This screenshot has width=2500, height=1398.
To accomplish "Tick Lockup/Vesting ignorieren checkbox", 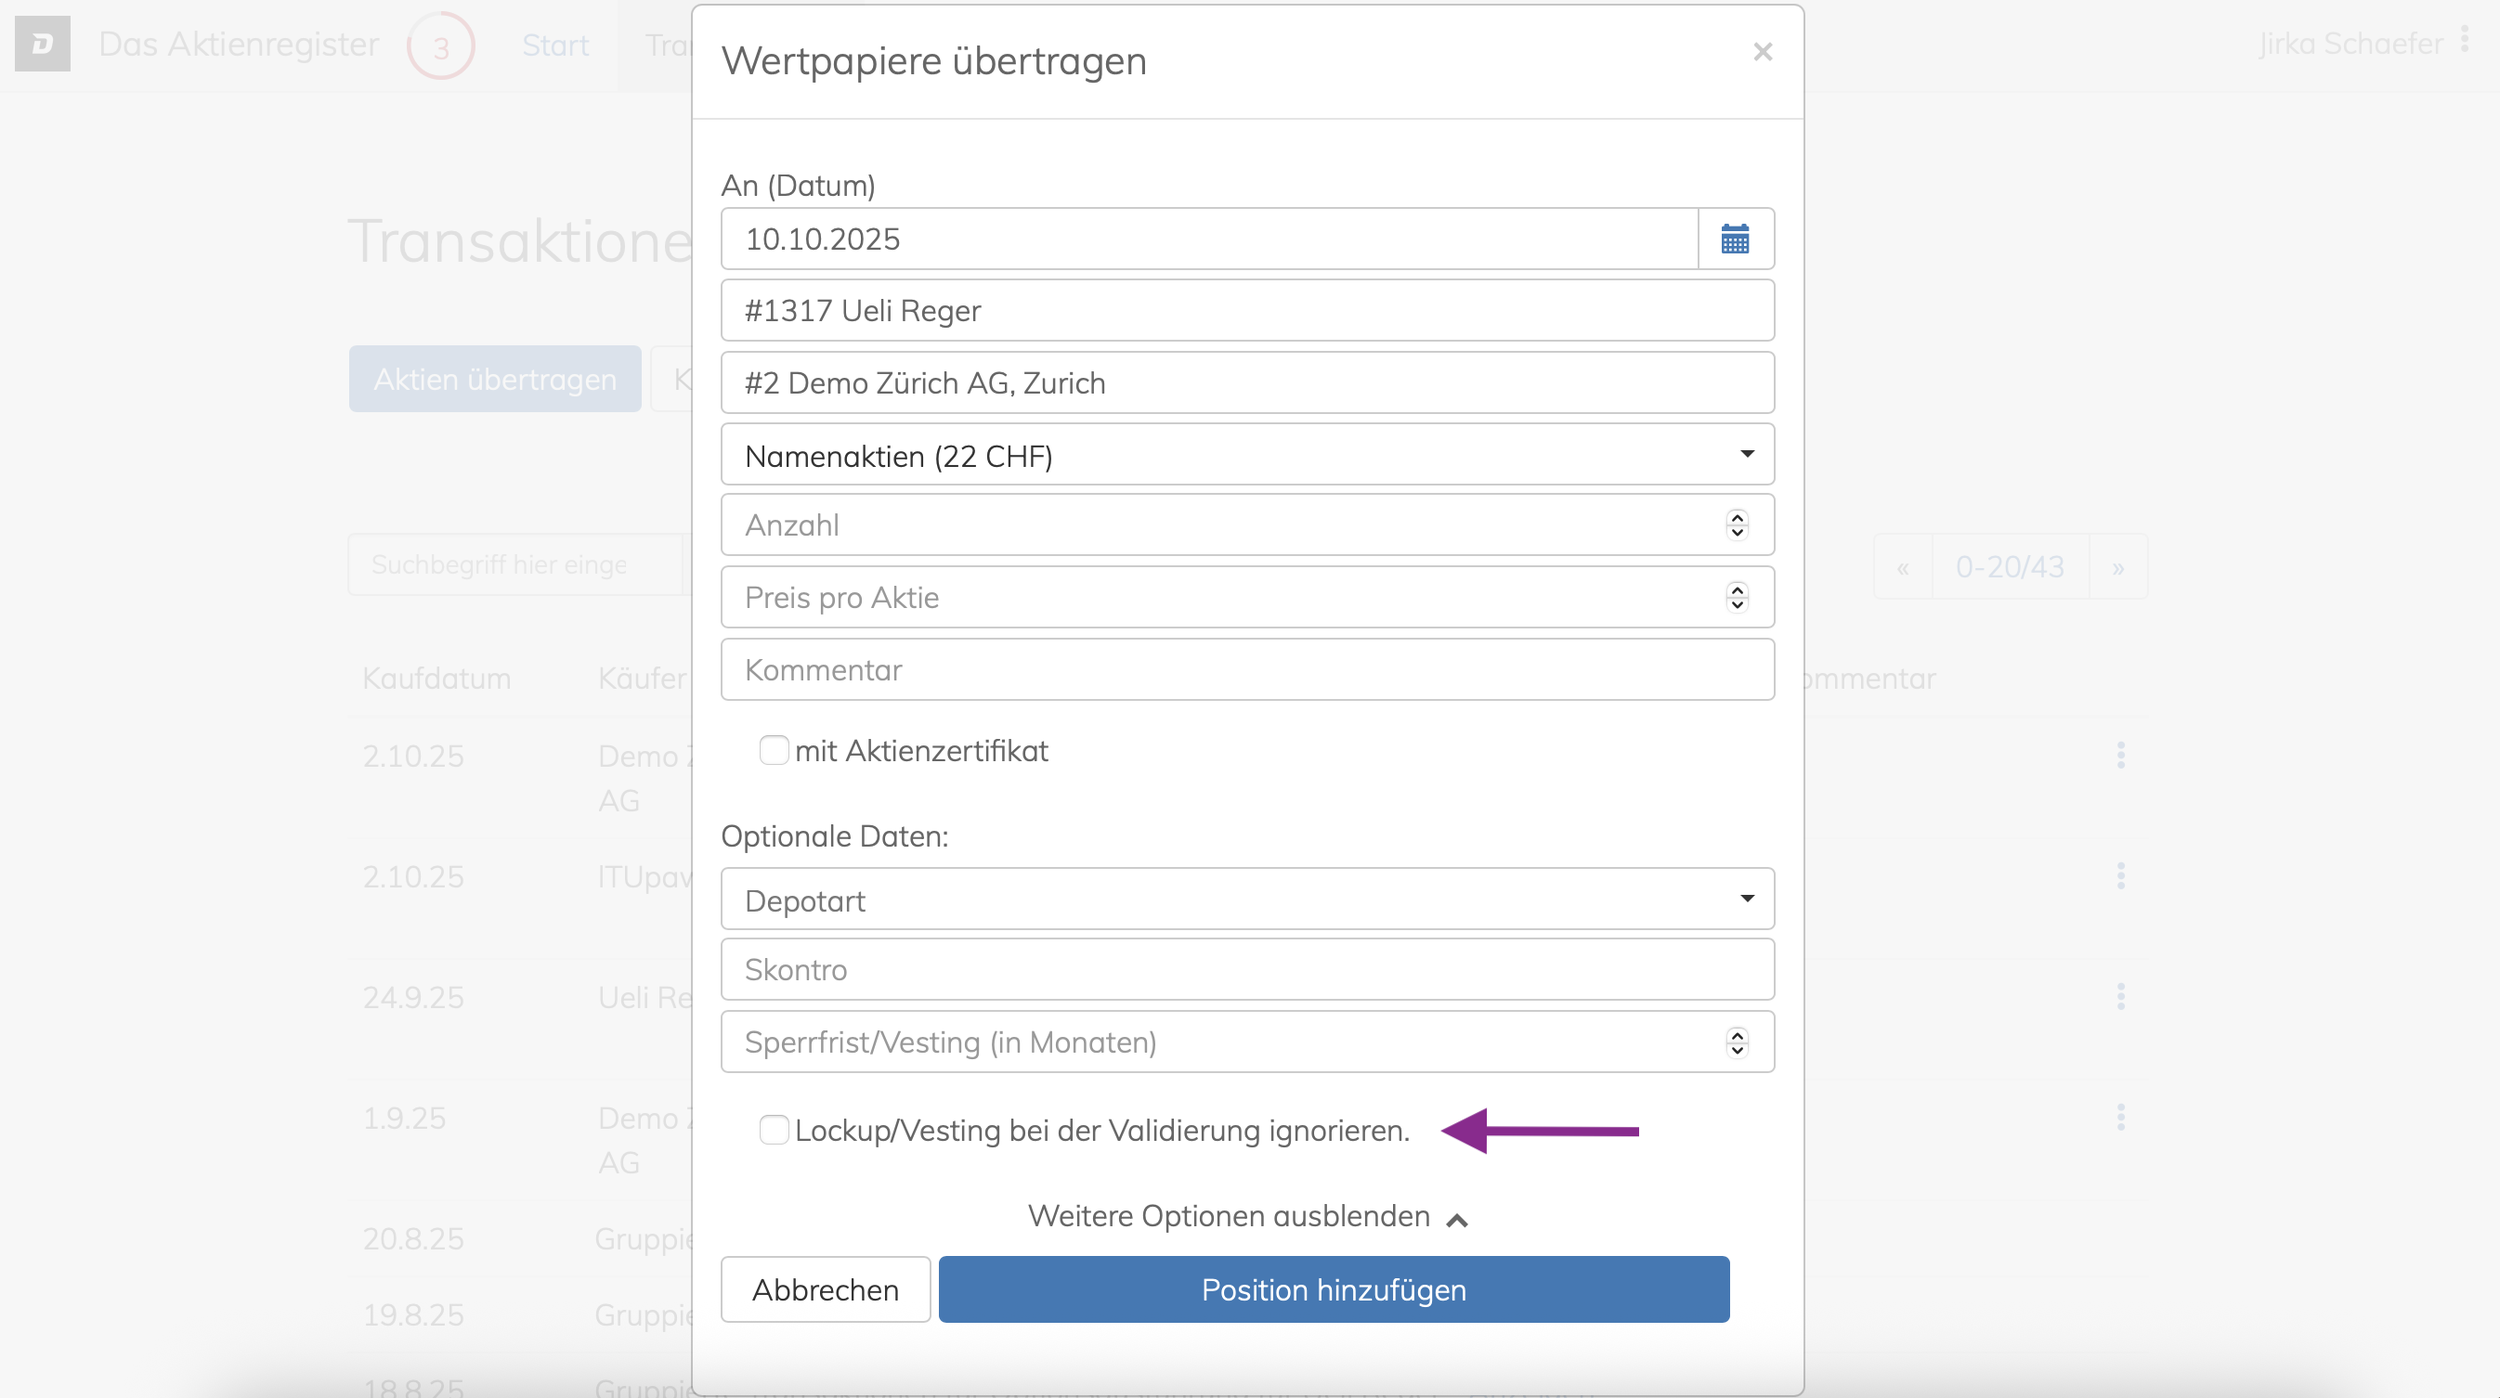I will [773, 1130].
